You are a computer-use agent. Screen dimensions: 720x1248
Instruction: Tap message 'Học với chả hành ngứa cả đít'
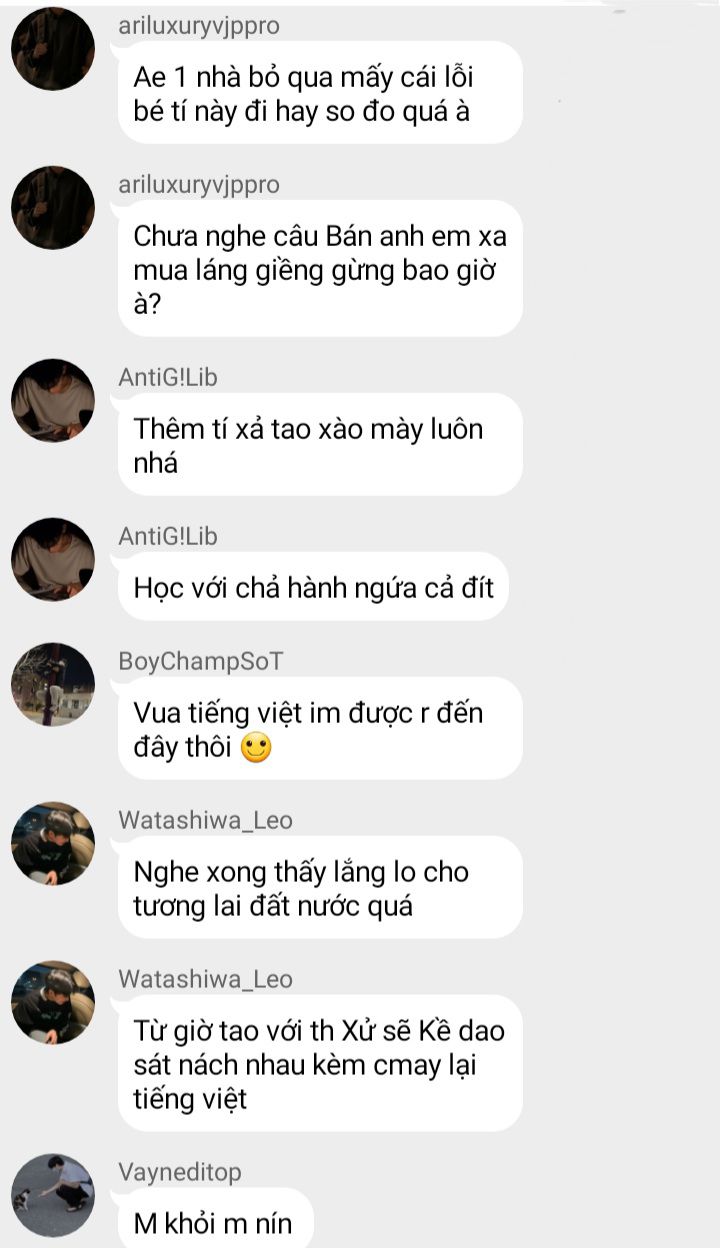click(313, 586)
